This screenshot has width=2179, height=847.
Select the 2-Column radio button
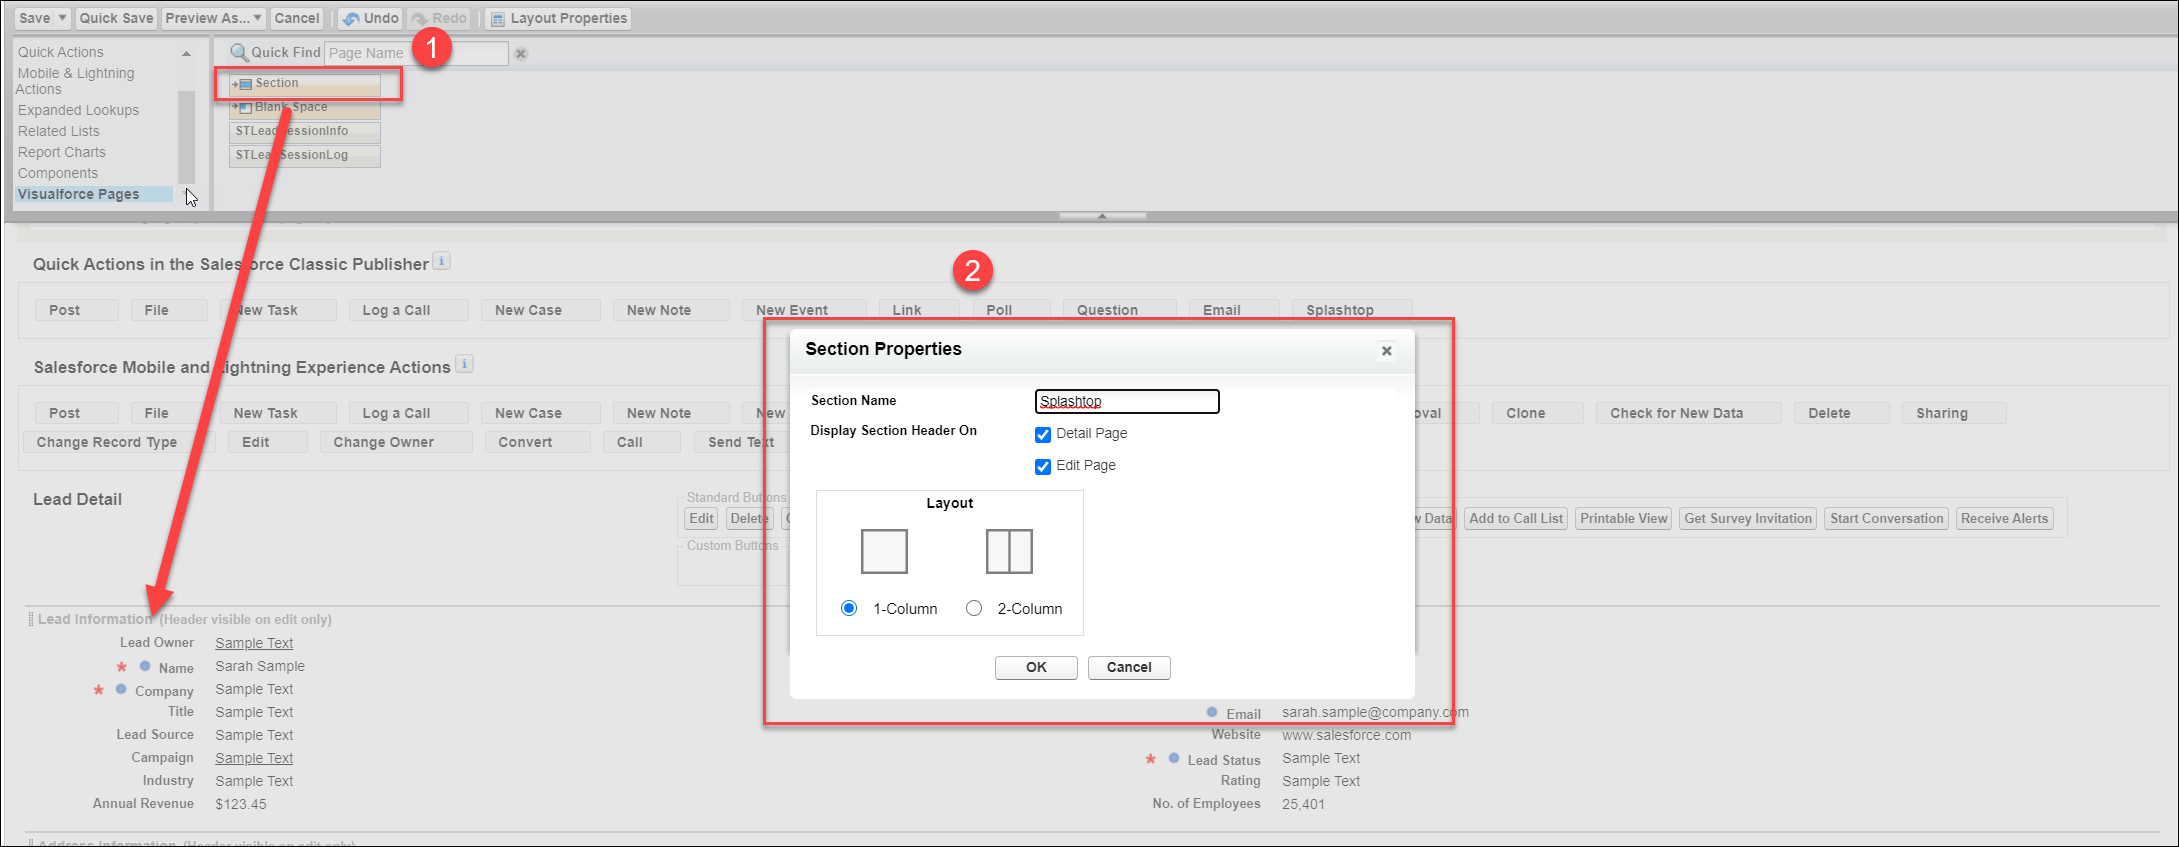pos(974,608)
